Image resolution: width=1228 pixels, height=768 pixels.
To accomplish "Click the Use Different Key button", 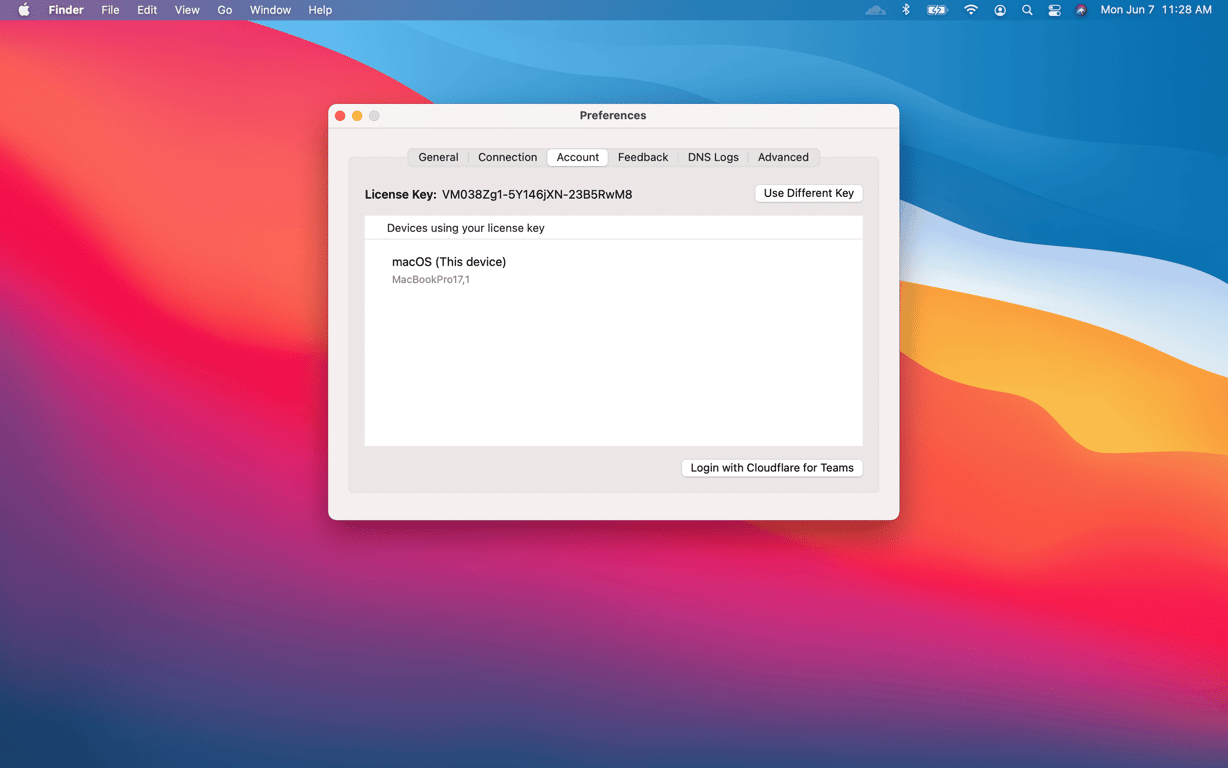I will 809,193.
